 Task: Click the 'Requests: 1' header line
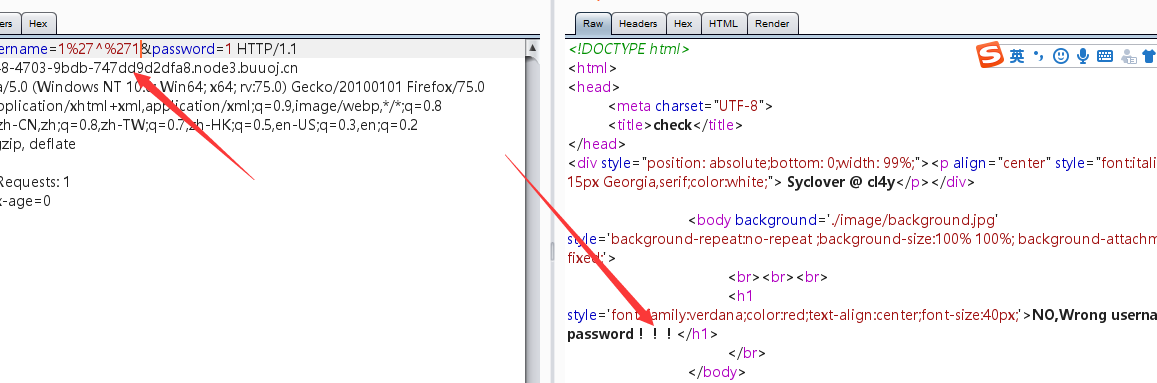point(35,182)
